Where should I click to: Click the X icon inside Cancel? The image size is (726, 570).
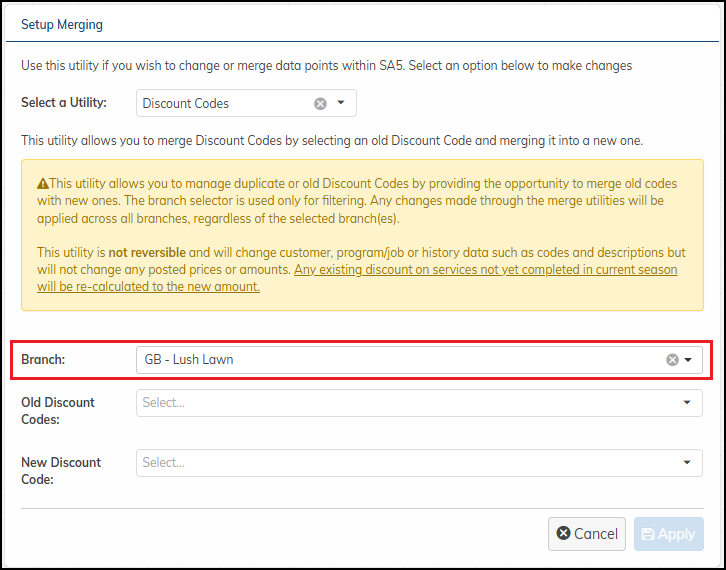(x=564, y=534)
